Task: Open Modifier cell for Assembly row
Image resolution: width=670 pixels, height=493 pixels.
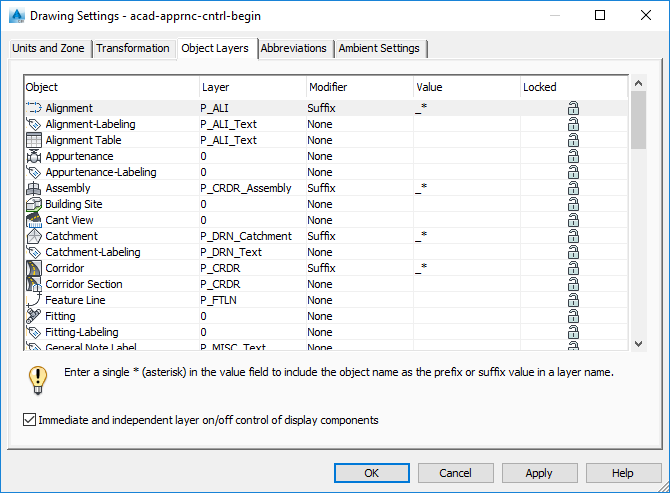Action: point(358,188)
